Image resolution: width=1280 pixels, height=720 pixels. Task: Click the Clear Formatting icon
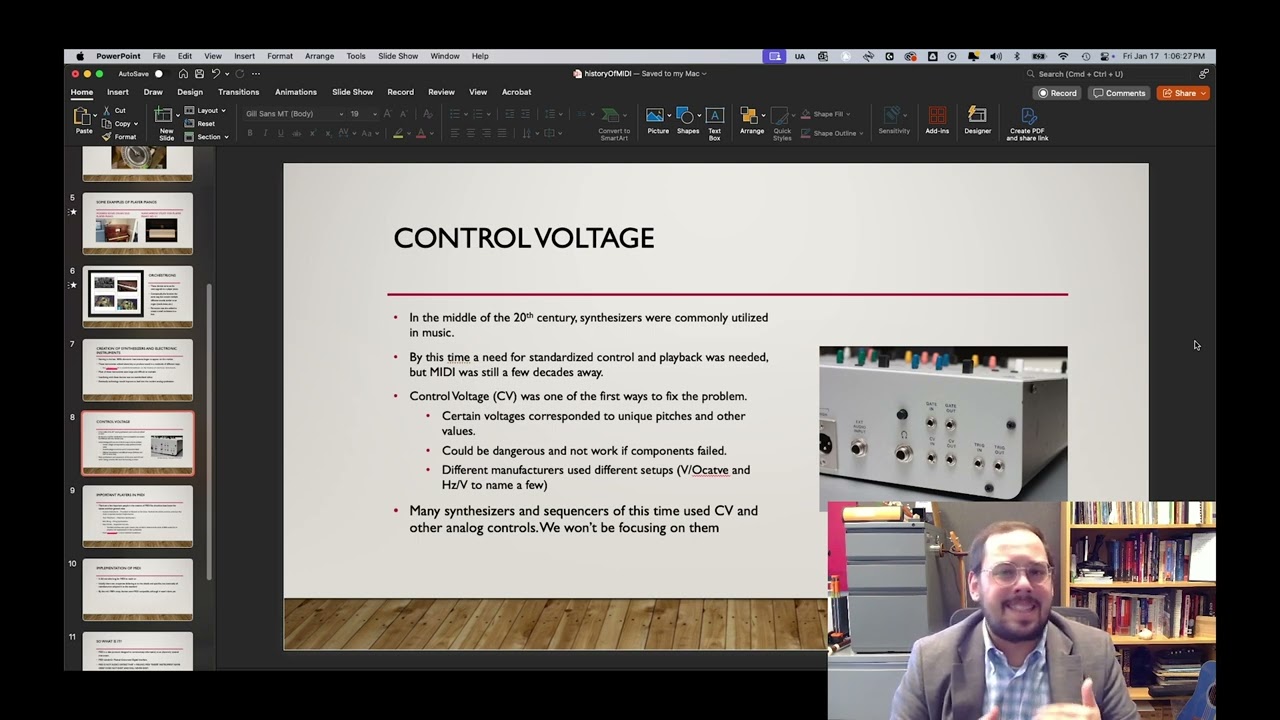pyautogui.click(x=428, y=114)
